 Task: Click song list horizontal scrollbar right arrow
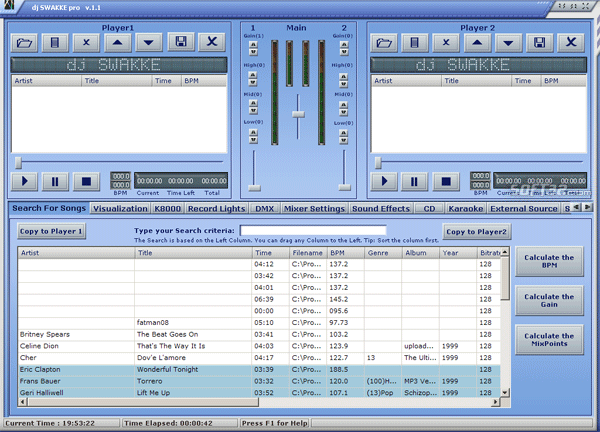coord(496,402)
